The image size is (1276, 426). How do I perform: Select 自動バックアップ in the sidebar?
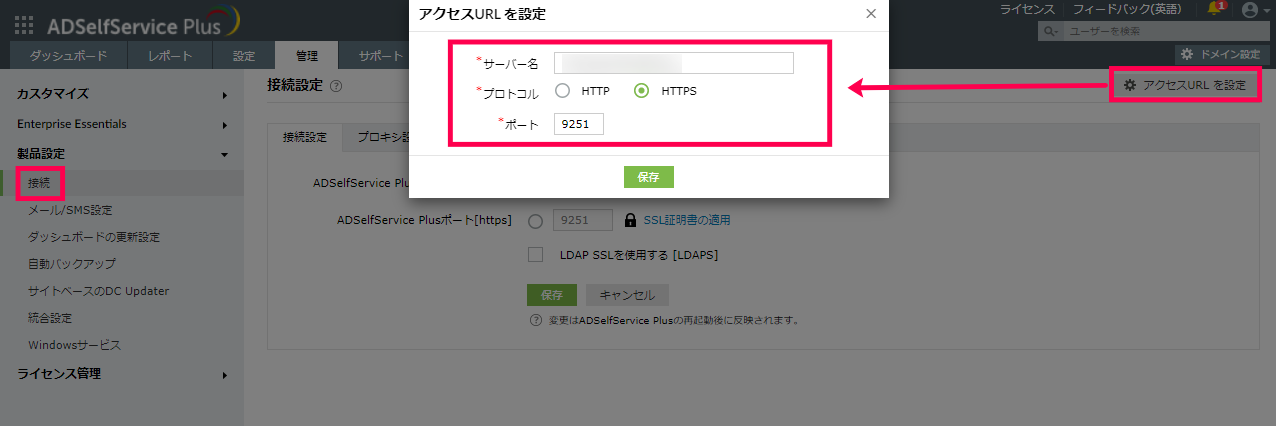click(72, 264)
